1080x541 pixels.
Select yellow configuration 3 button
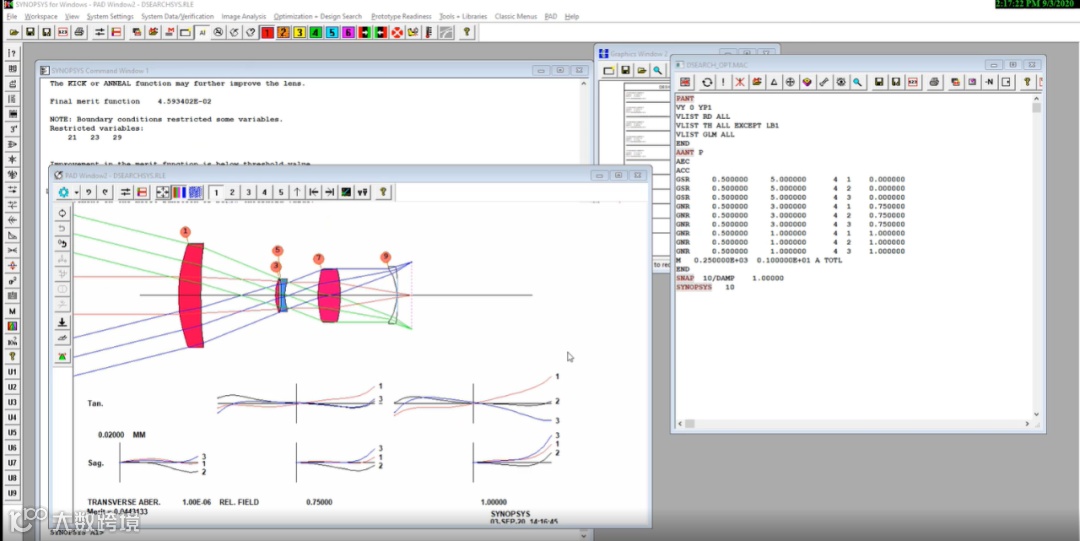300,32
